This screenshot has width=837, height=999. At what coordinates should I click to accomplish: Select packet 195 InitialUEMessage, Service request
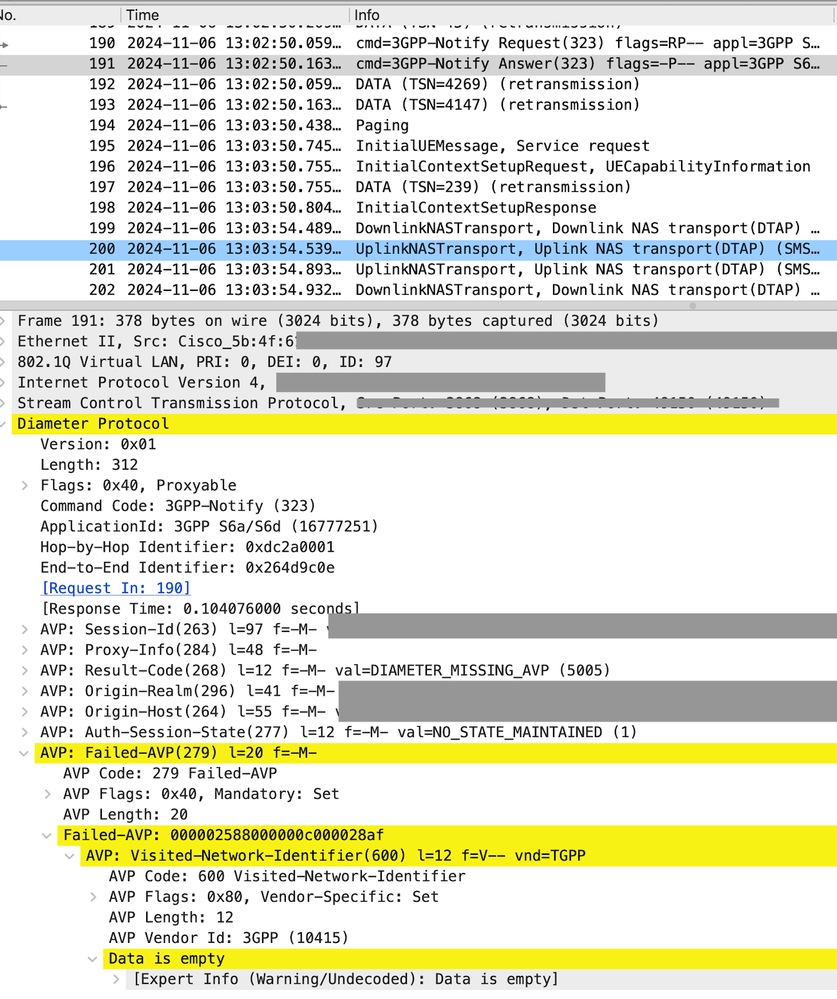(x=418, y=146)
